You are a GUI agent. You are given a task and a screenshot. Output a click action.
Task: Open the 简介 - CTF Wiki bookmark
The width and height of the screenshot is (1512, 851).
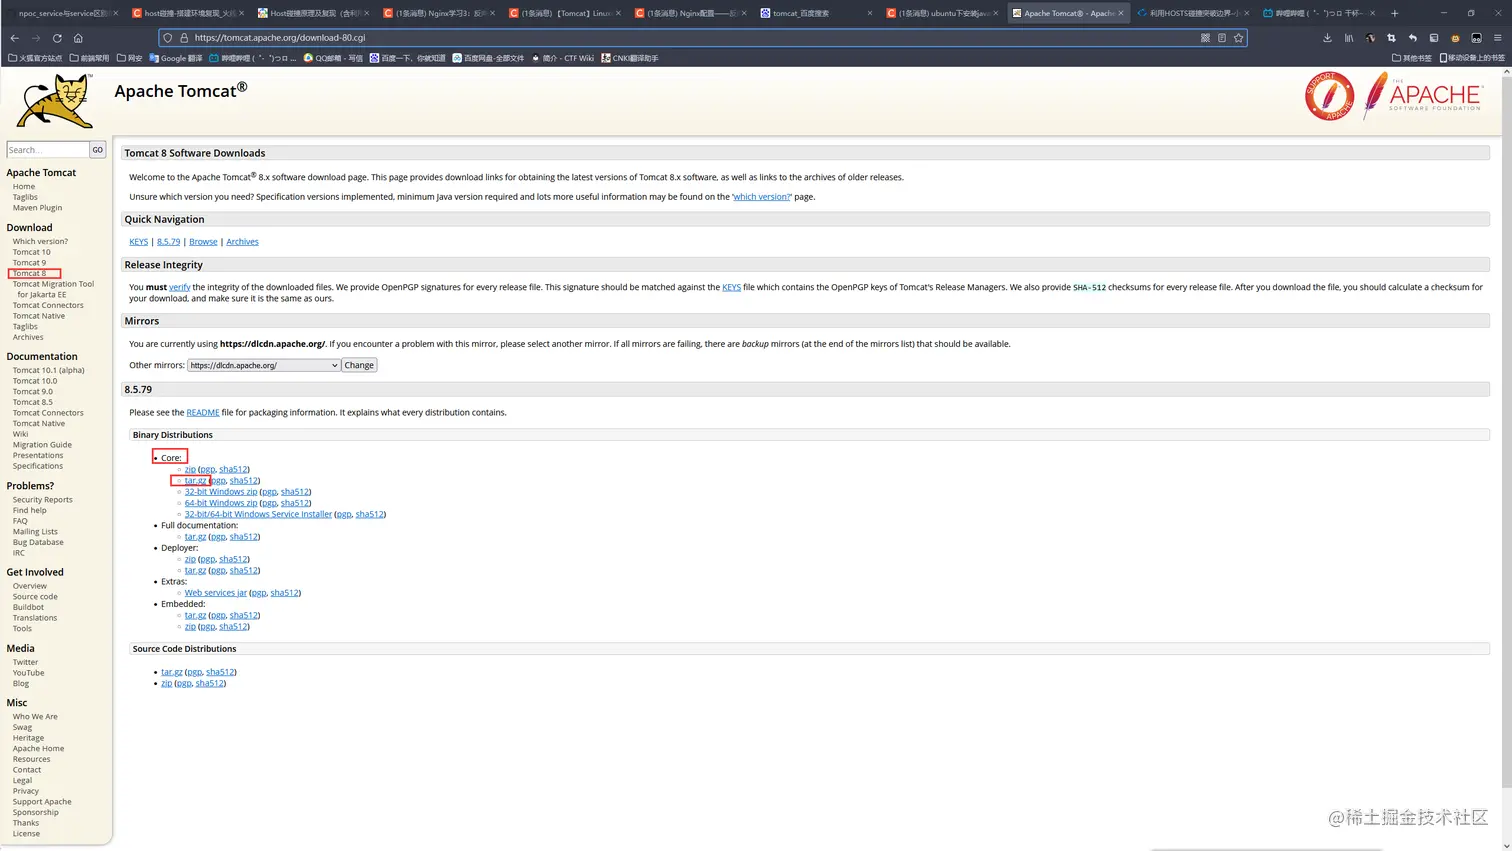(x=562, y=58)
